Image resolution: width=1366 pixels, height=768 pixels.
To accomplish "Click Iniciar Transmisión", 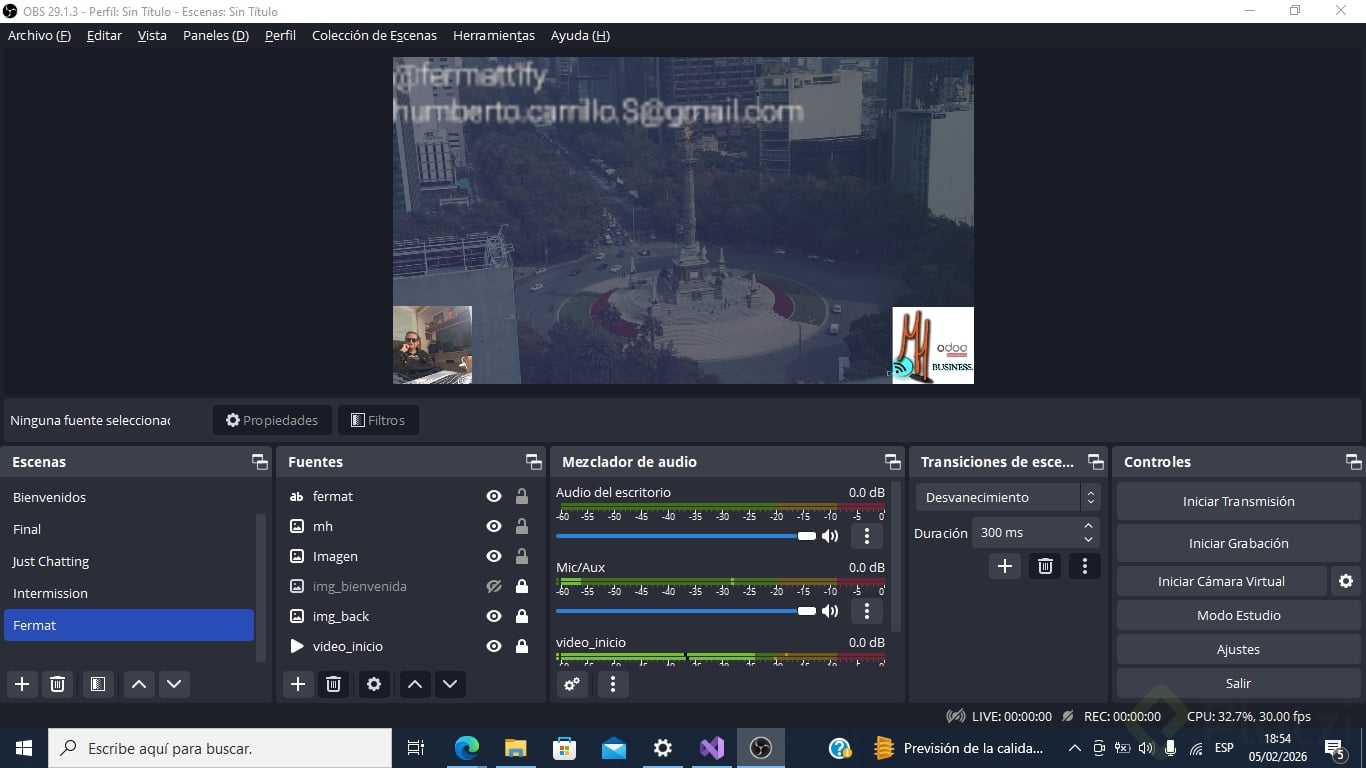I will pos(1239,501).
